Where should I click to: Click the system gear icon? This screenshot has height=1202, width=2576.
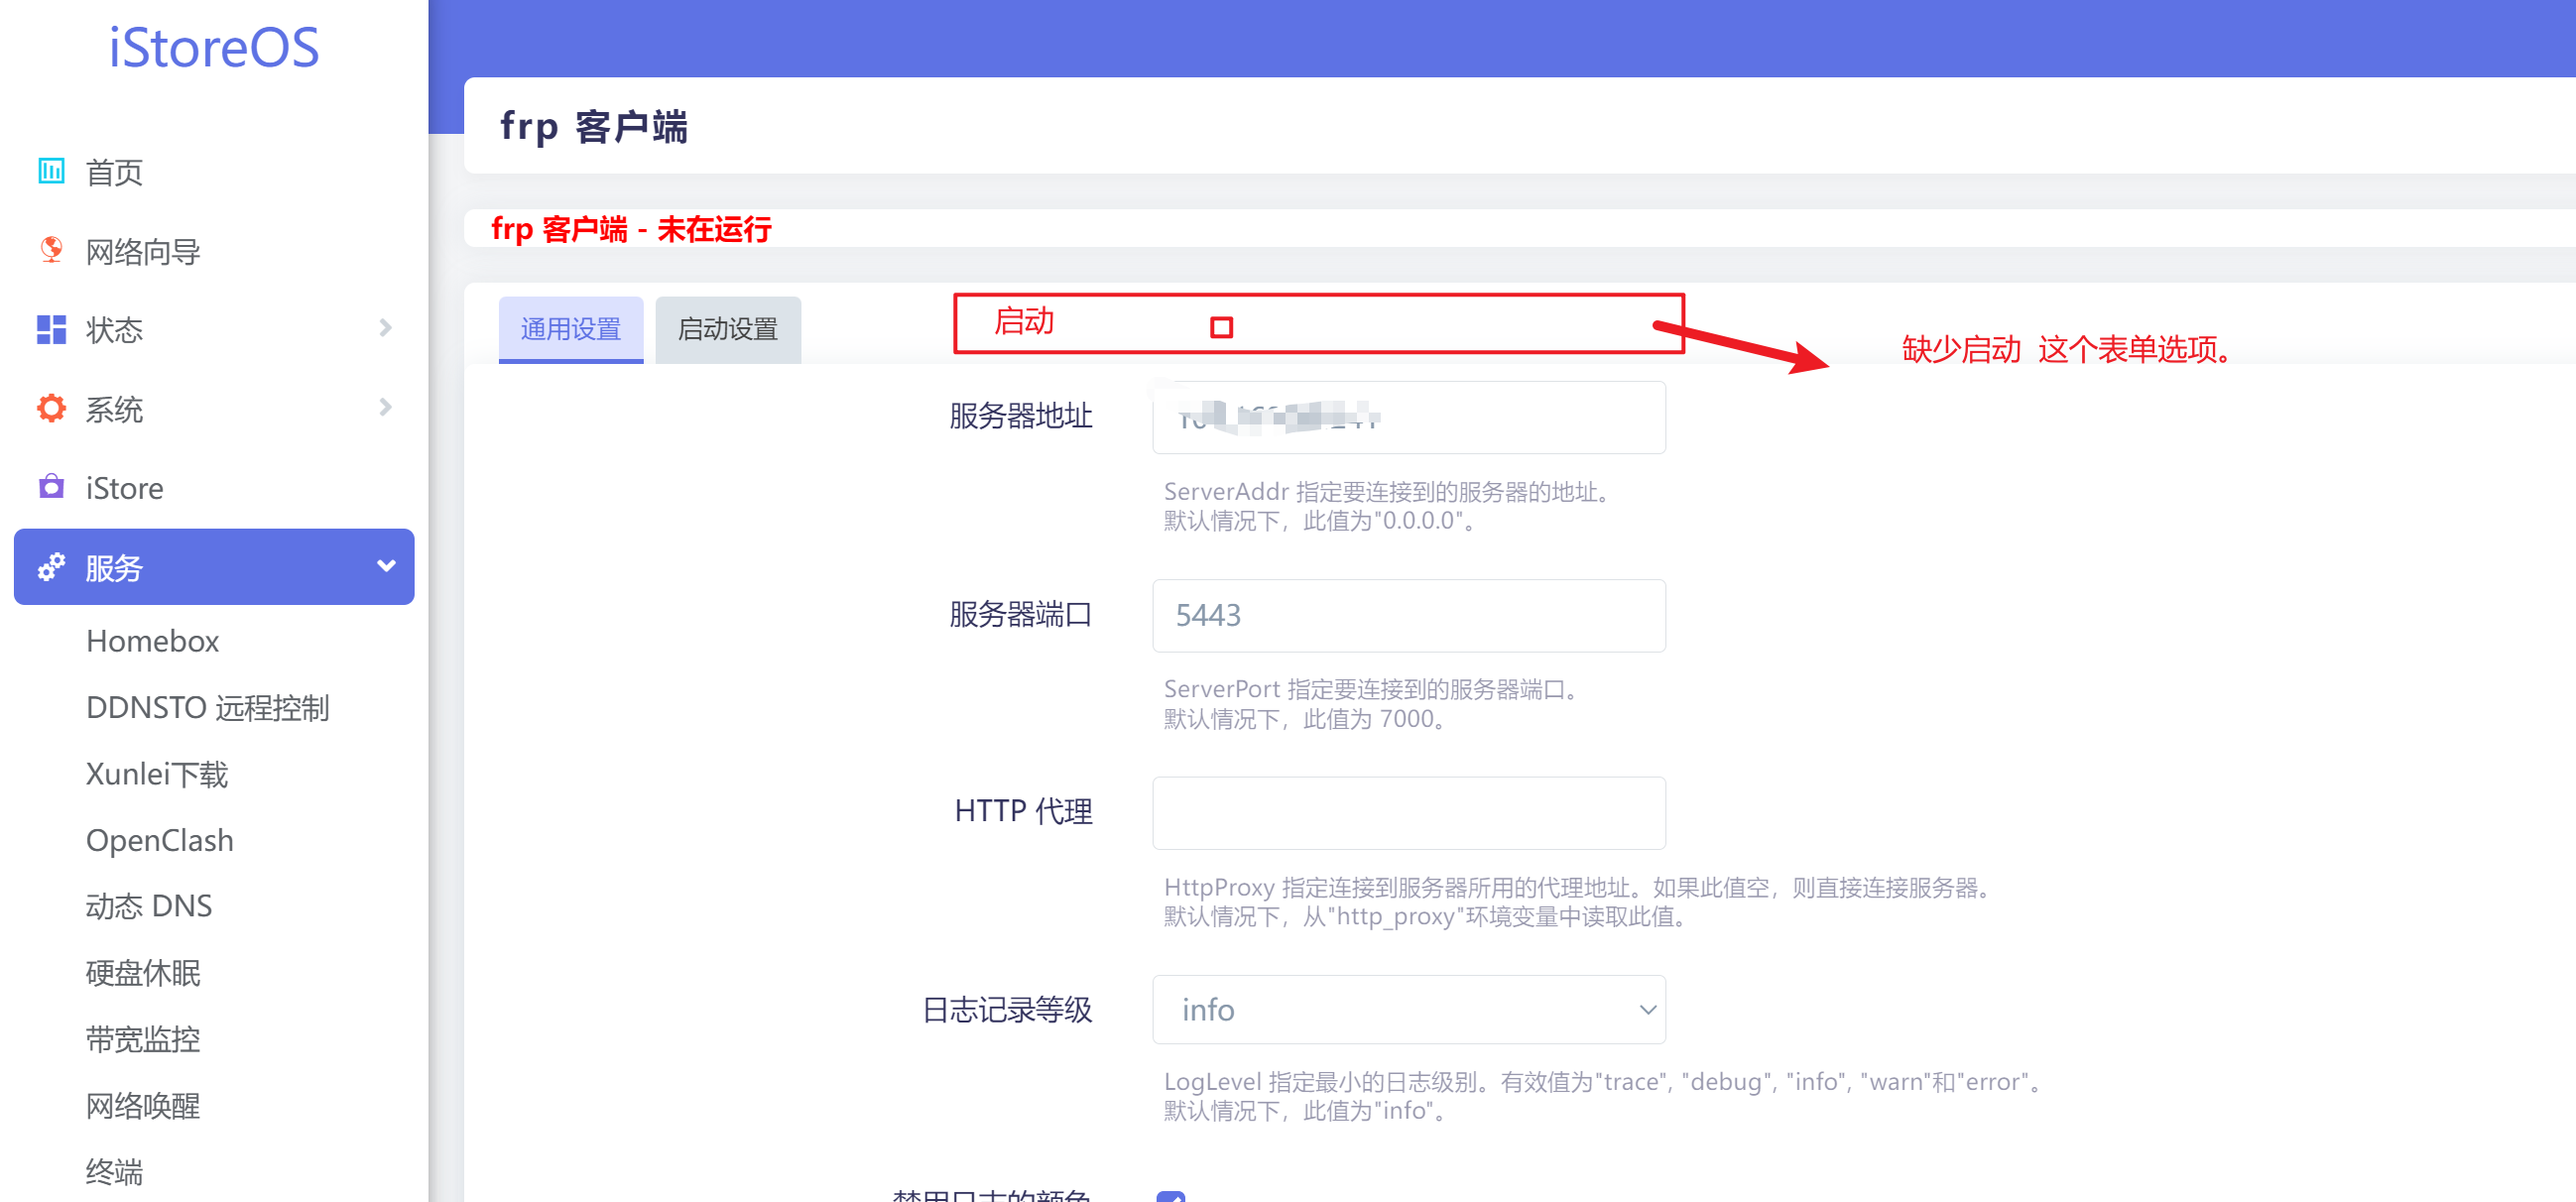coord(51,408)
